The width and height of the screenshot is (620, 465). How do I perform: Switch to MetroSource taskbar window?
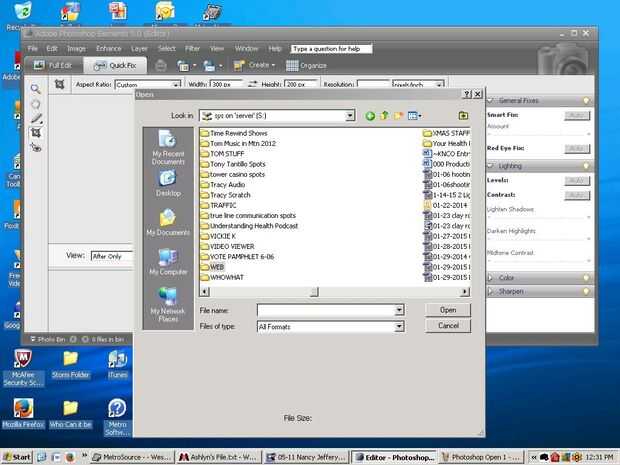click(x=132, y=457)
